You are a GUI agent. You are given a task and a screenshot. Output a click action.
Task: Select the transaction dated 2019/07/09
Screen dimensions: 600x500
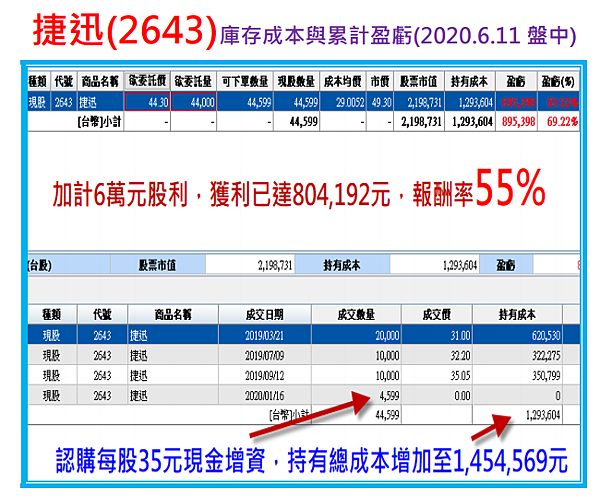click(x=303, y=355)
